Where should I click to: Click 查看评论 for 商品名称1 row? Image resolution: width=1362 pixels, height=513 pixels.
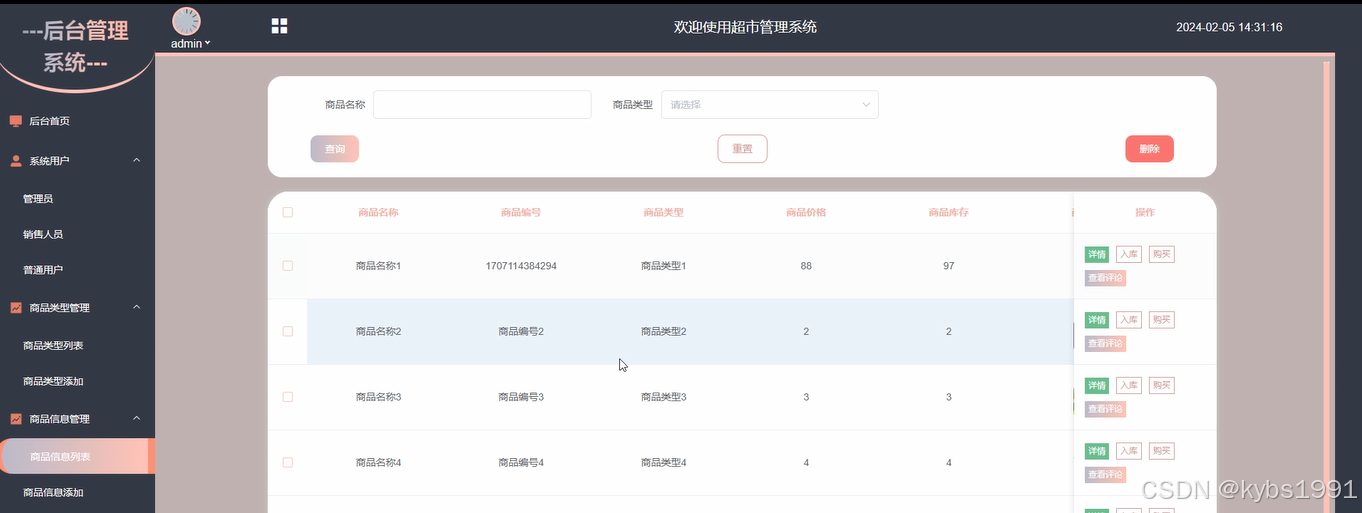coord(1105,278)
